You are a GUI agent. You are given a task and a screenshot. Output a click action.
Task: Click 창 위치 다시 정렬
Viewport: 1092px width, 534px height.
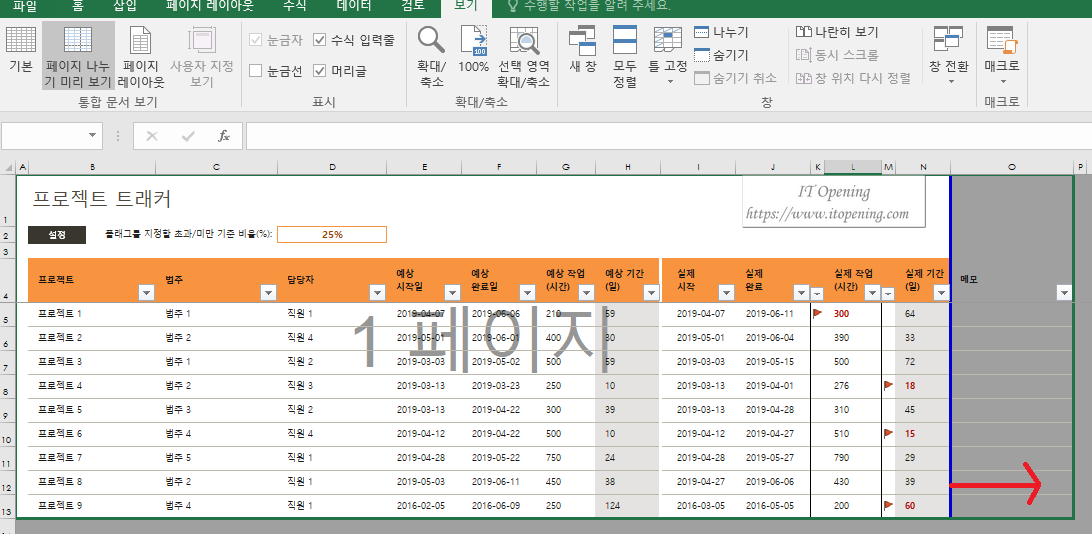pos(853,78)
